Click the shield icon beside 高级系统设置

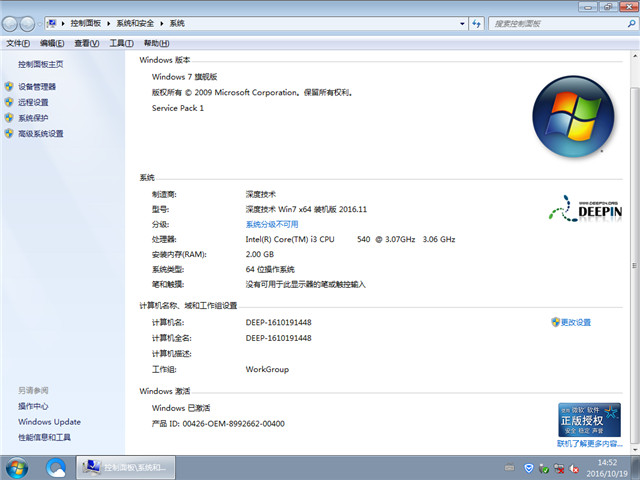(x=9, y=133)
